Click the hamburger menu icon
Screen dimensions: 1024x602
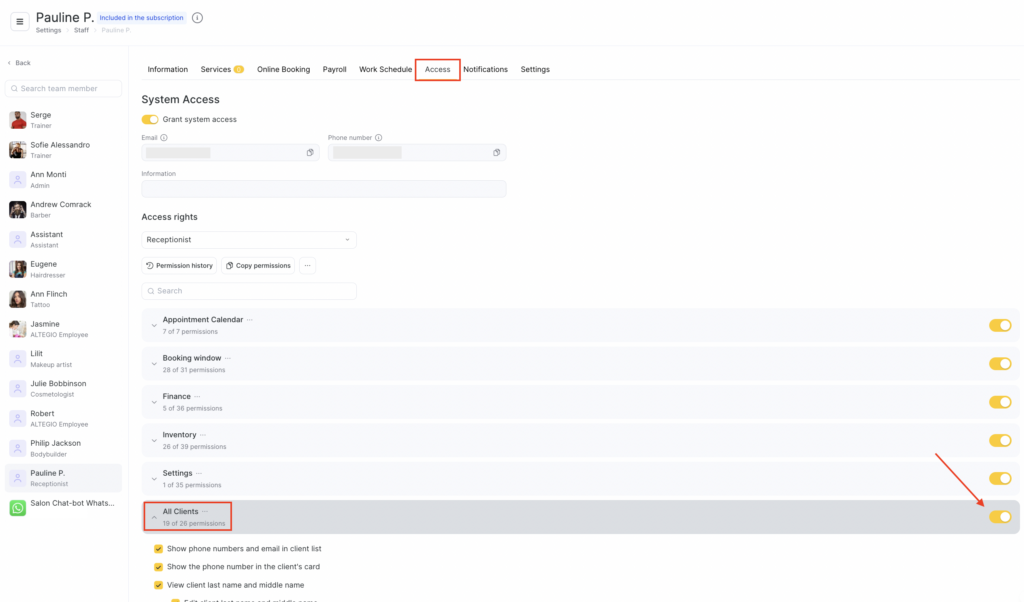[x=20, y=22]
